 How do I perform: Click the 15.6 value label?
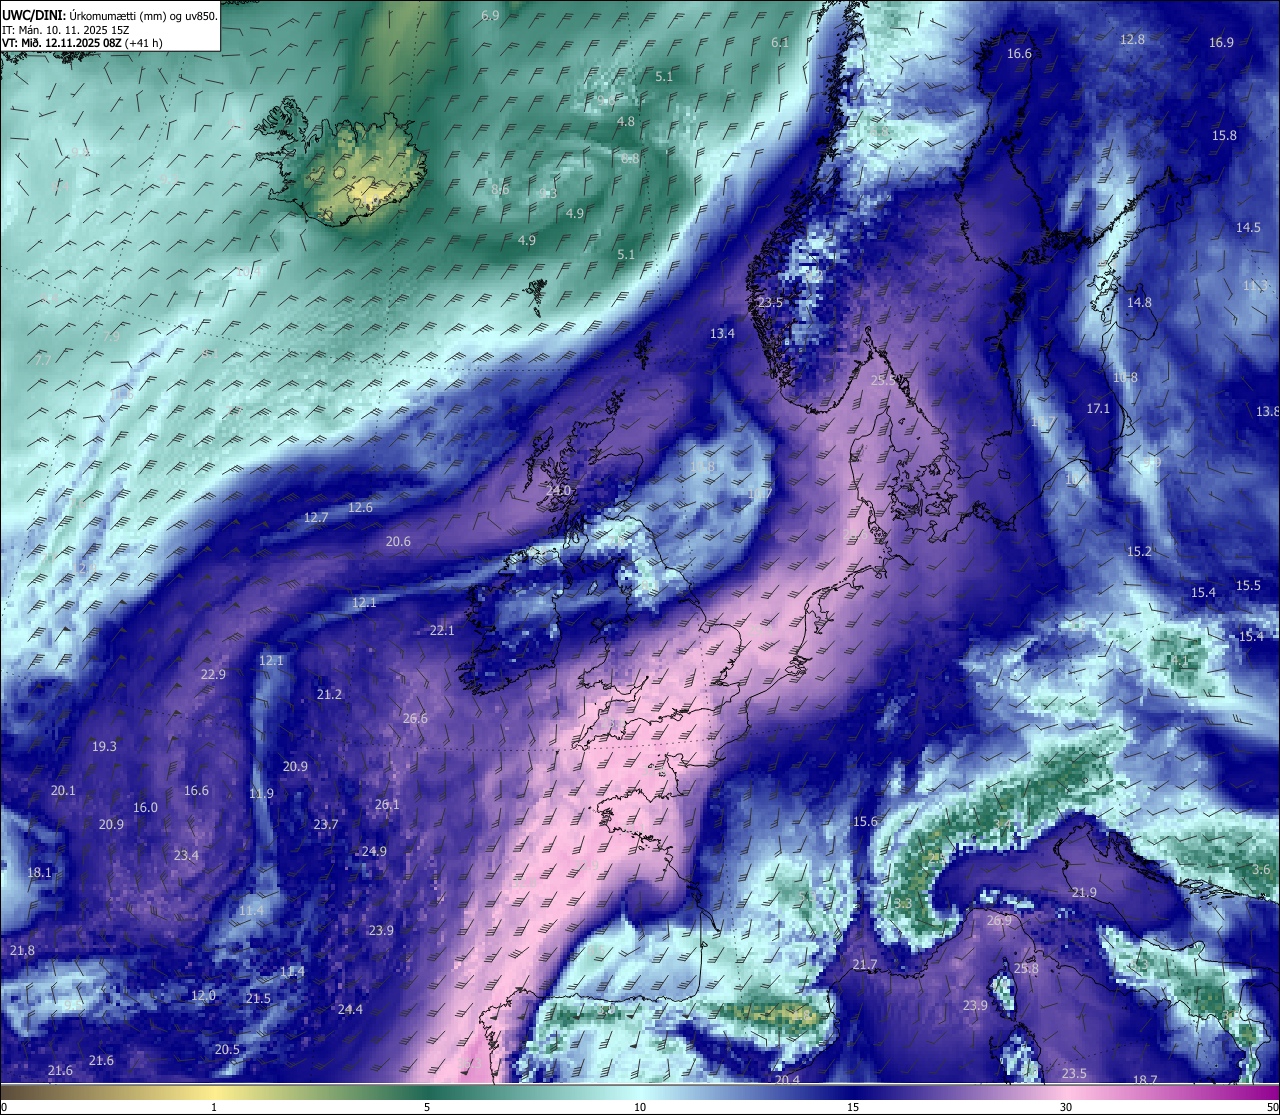[865, 822]
